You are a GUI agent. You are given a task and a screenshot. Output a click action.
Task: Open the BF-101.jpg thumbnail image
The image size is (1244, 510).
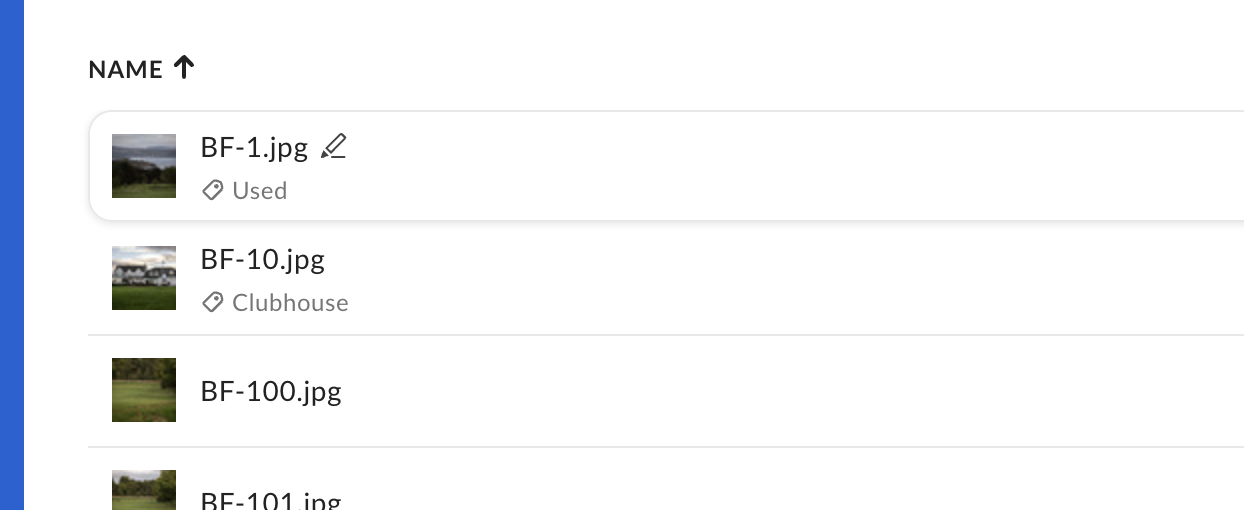(144, 490)
